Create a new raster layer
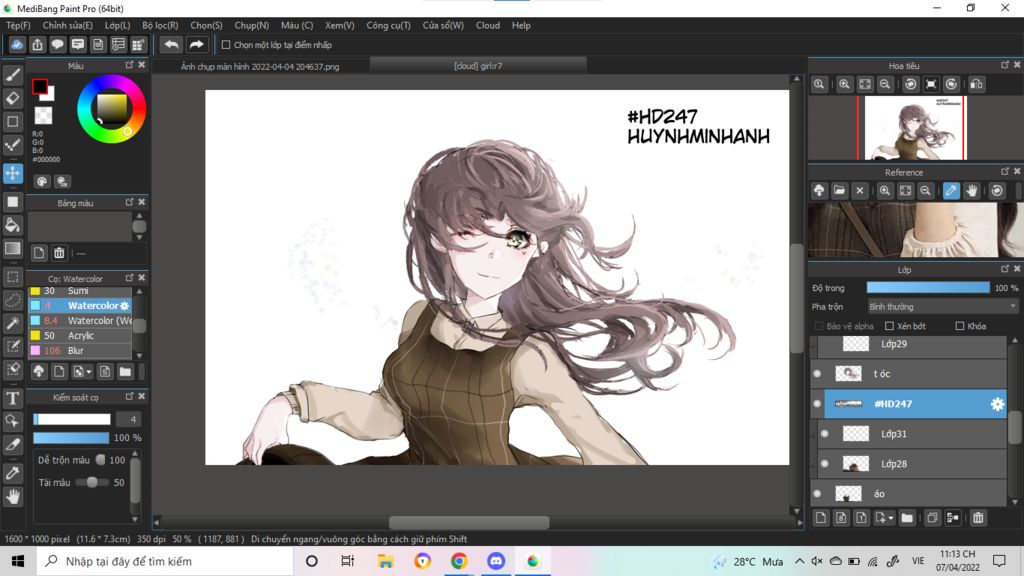The width and height of the screenshot is (1024, 576). (821, 518)
